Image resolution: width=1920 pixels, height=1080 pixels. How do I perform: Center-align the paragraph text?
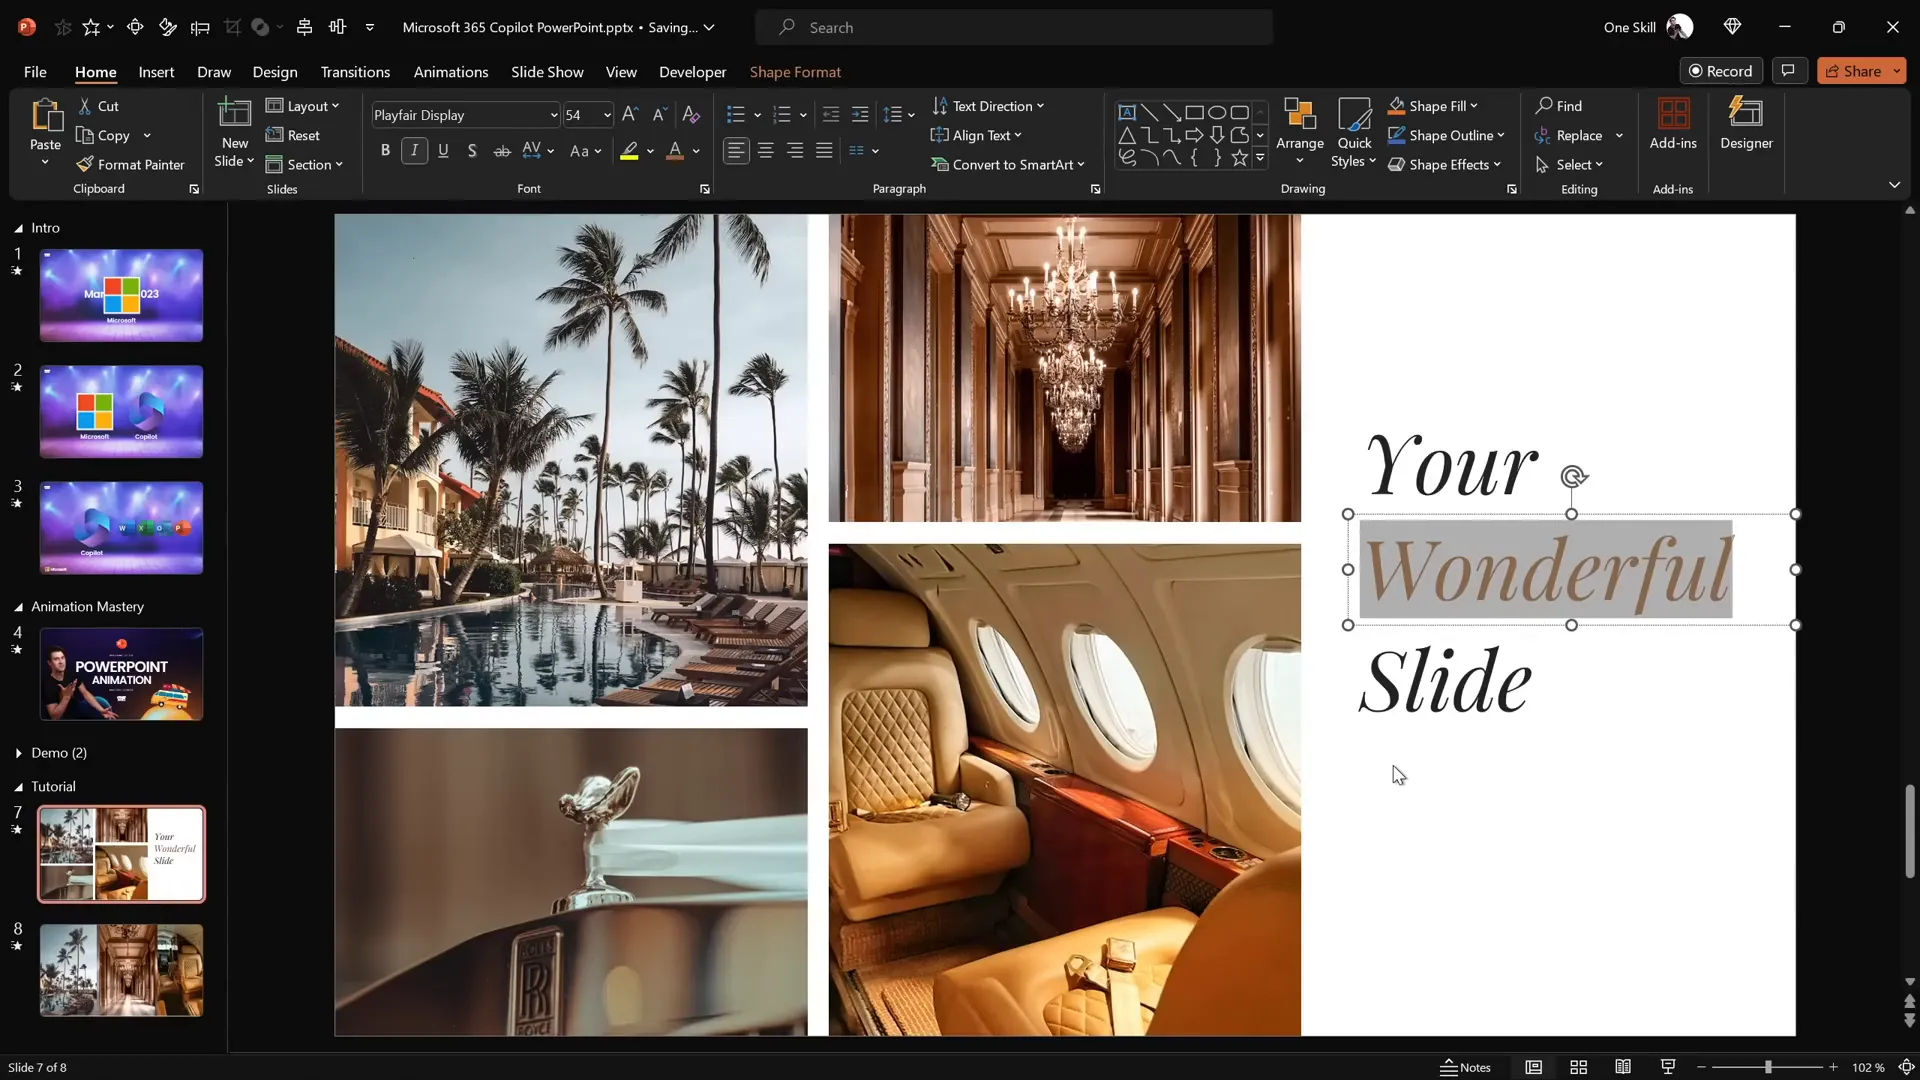tap(766, 151)
